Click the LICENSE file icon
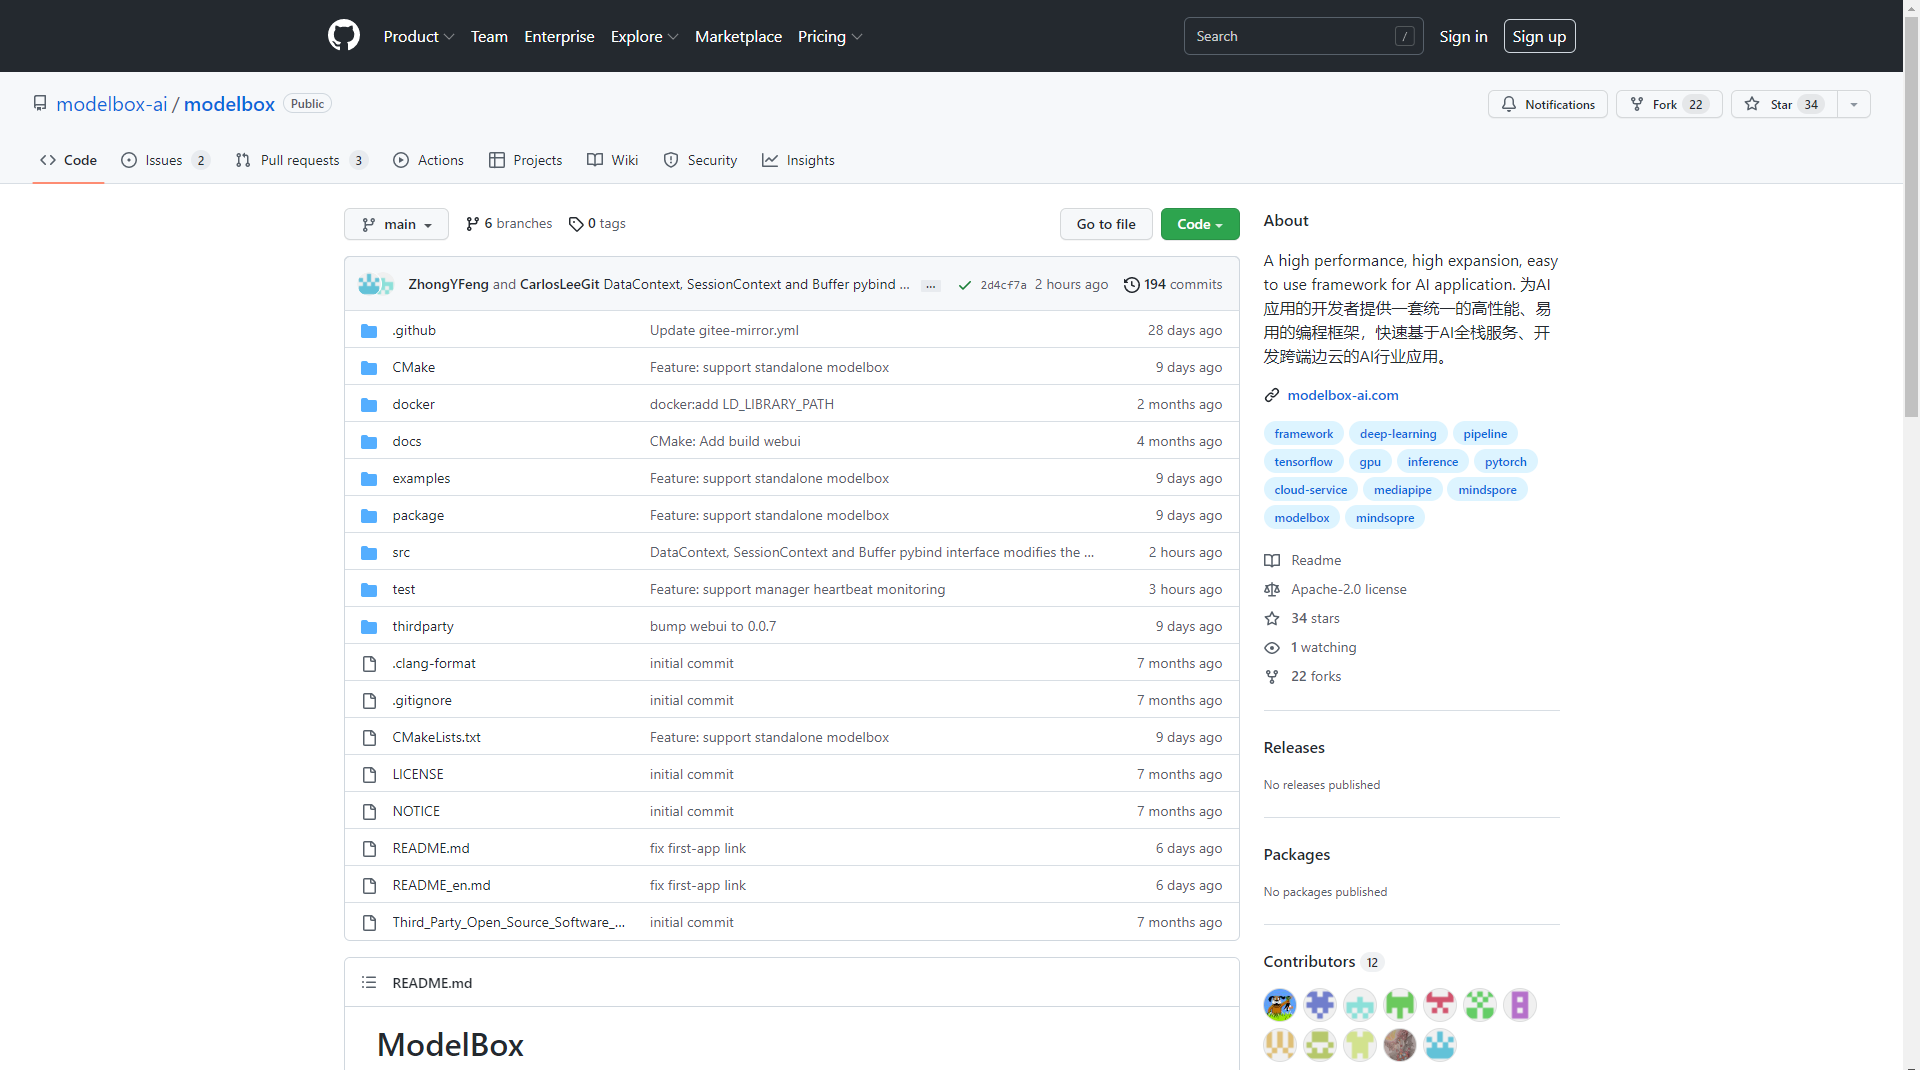Screen dimensions: 1920x1070 pyautogui.click(x=369, y=775)
